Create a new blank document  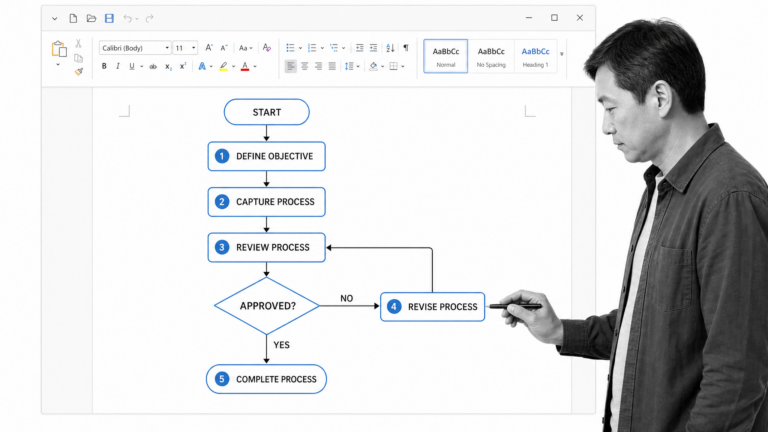pyautogui.click(x=73, y=19)
